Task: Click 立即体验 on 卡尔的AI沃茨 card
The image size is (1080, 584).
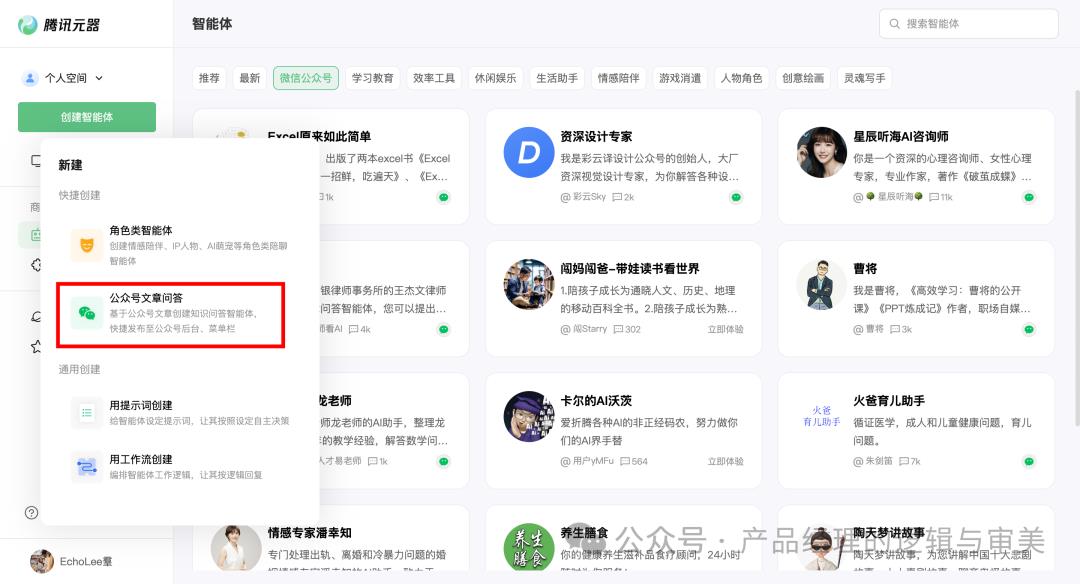Action: (725, 461)
